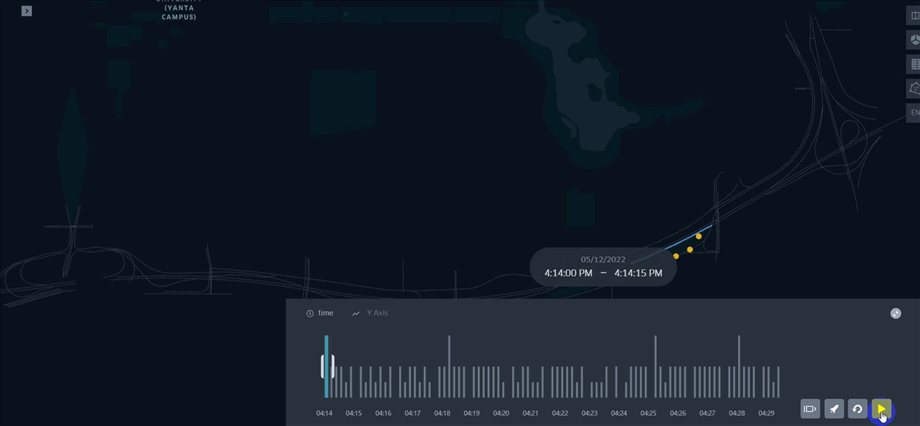Click the 04:22 timeline tick label
The height and width of the screenshot is (426, 920).
point(560,413)
